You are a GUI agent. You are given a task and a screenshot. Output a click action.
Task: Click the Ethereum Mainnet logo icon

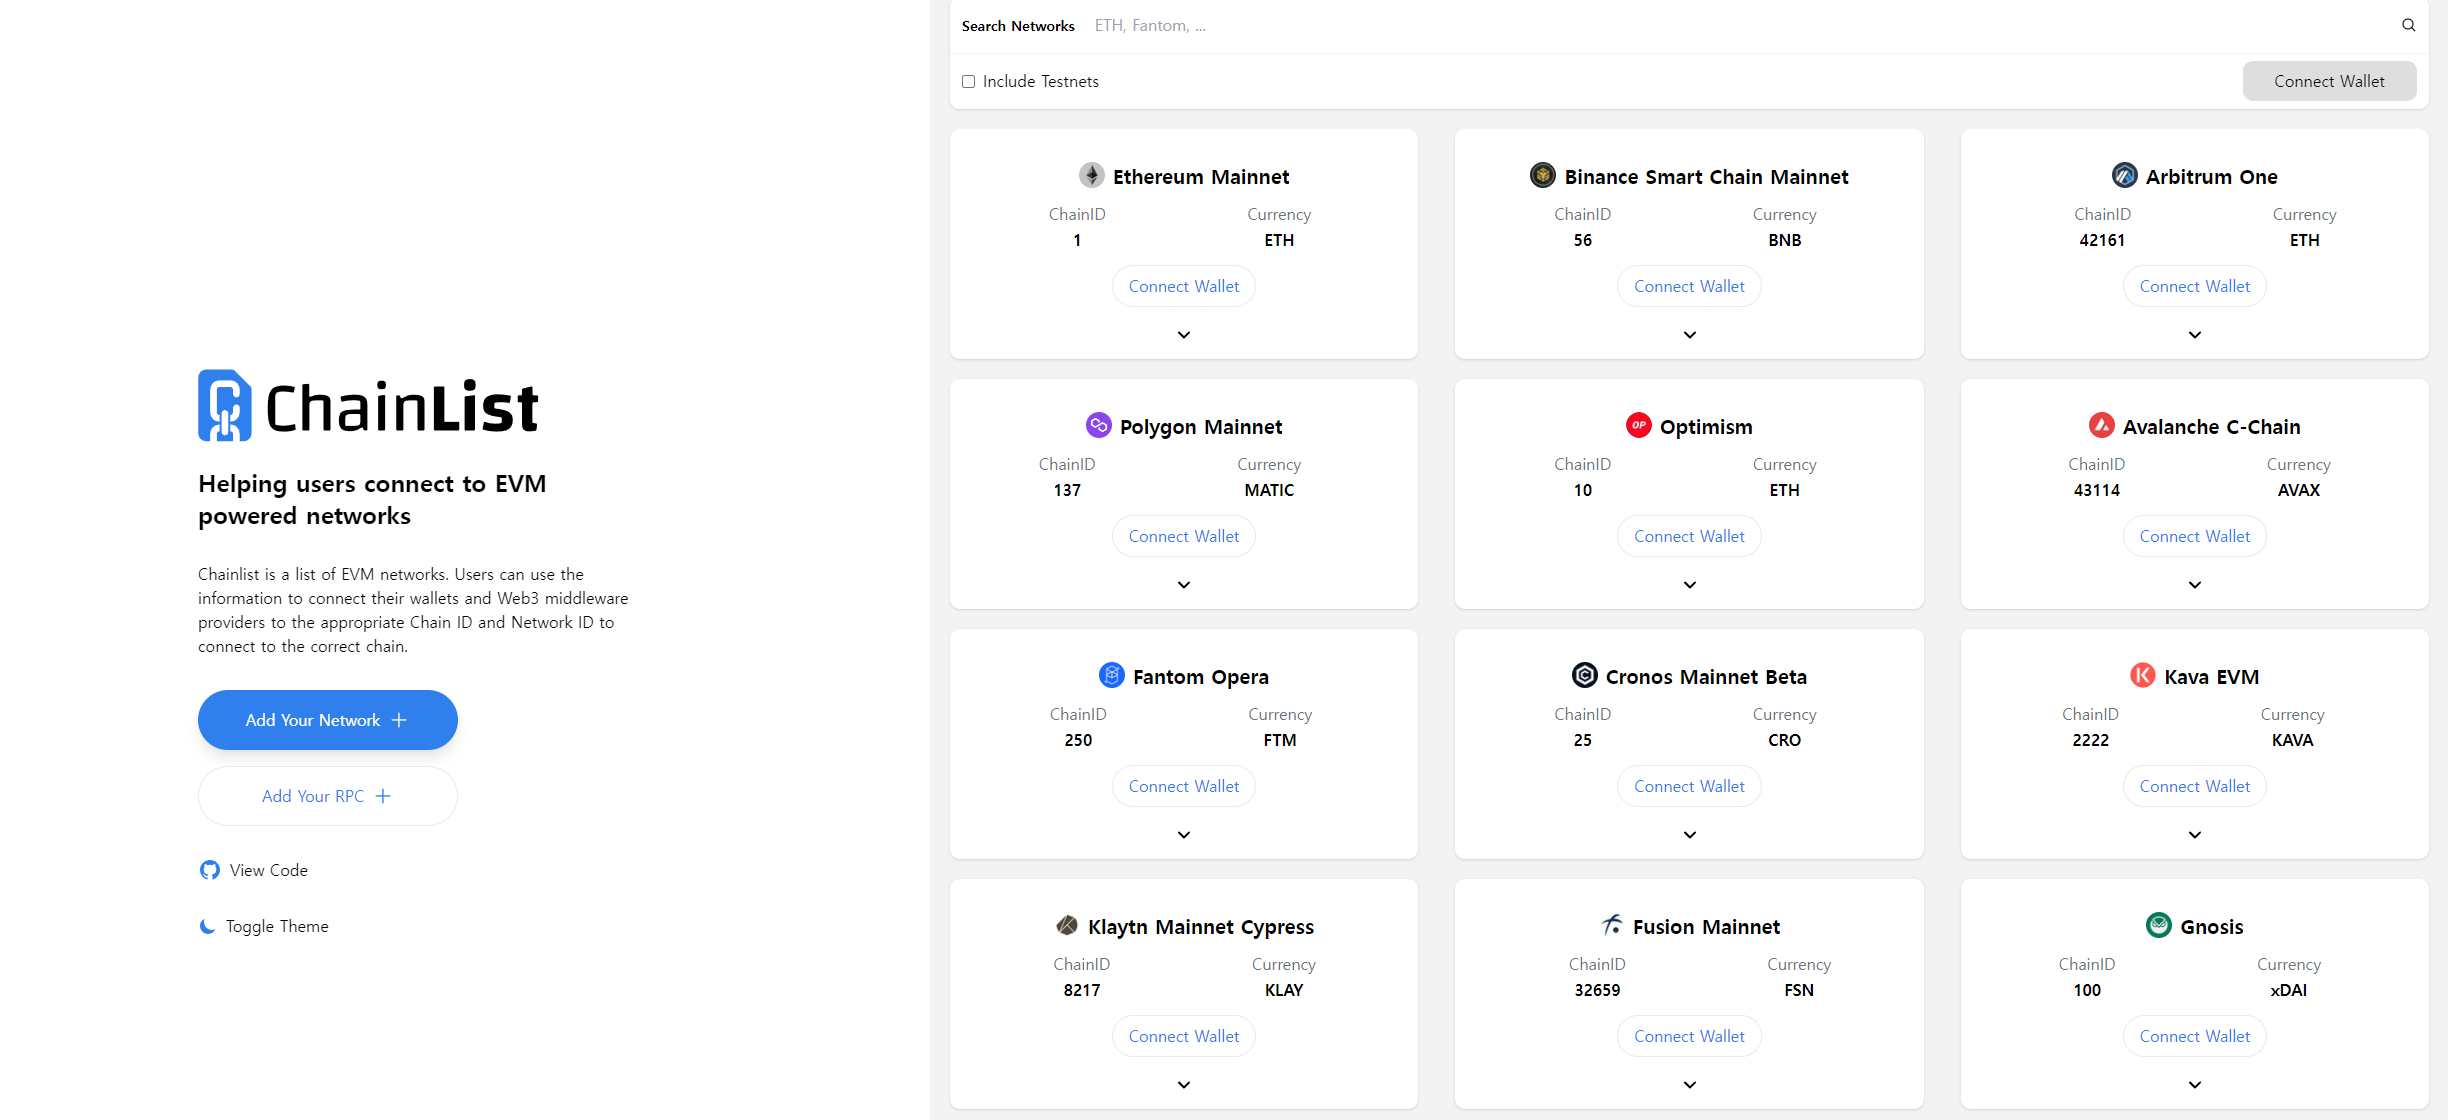1091,176
